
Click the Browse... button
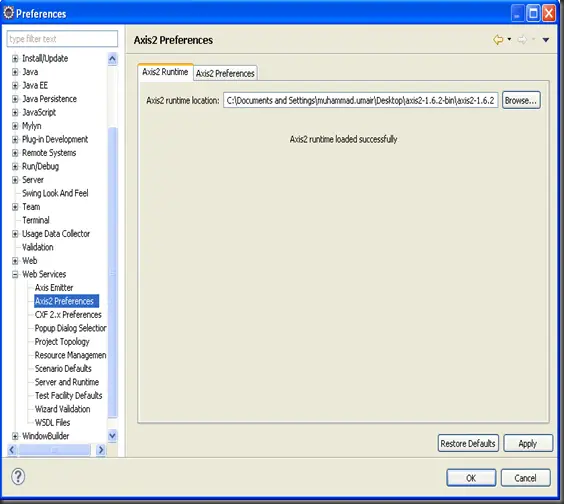(x=521, y=100)
